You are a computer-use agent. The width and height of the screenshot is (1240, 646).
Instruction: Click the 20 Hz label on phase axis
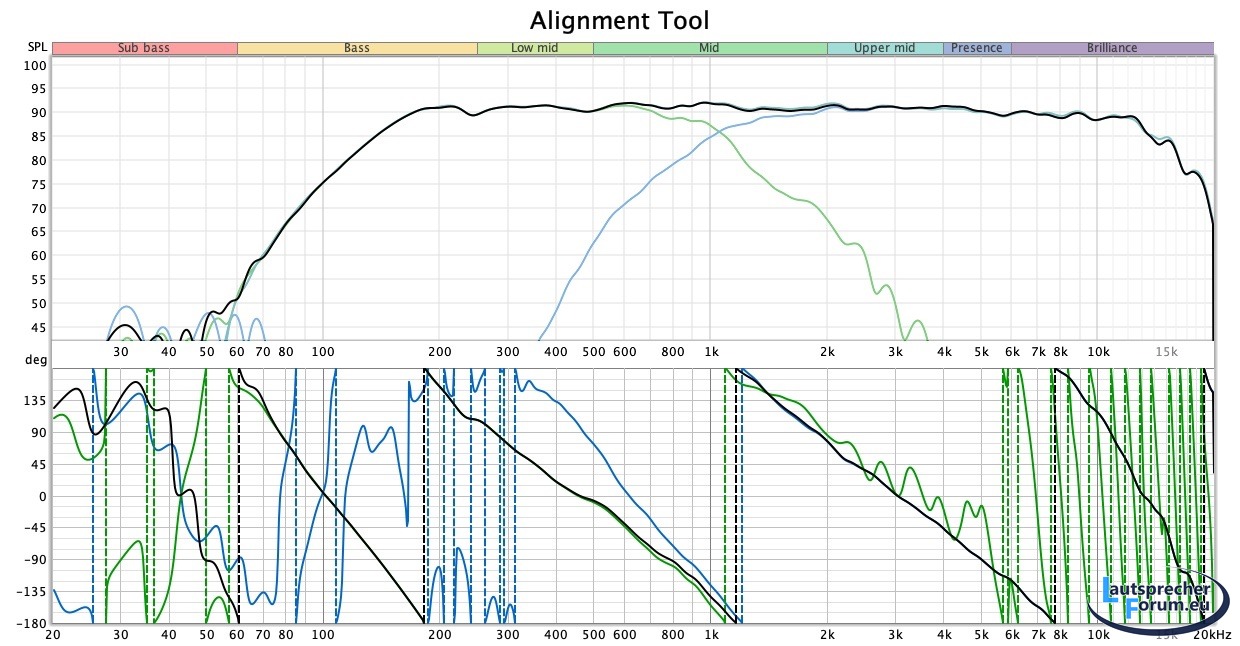point(53,635)
